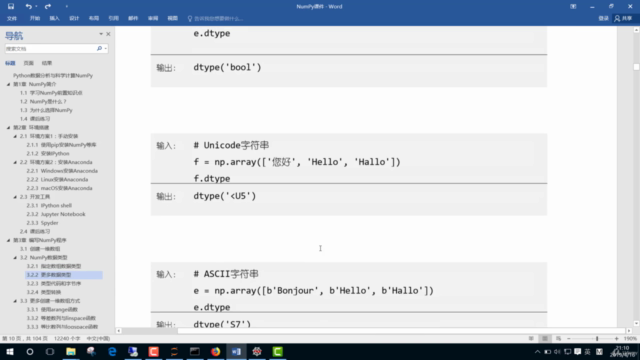Switch to the 视图 (View) ribbon tab

tap(173, 18)
